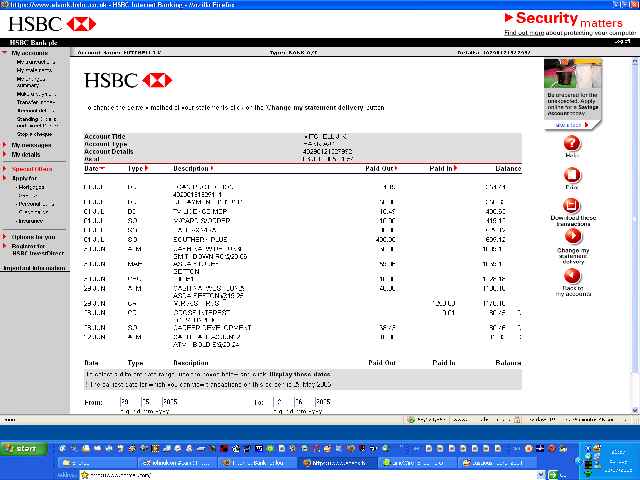Click the page vertical scrollbar up arrow
Screen dimensions: 640x480
[635, 61]
